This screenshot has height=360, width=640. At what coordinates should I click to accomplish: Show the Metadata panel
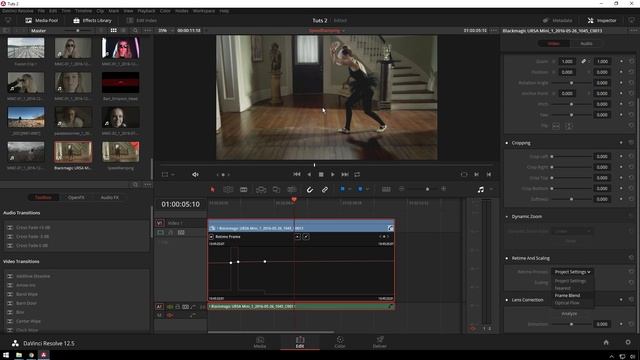click(x=558, y=20)
